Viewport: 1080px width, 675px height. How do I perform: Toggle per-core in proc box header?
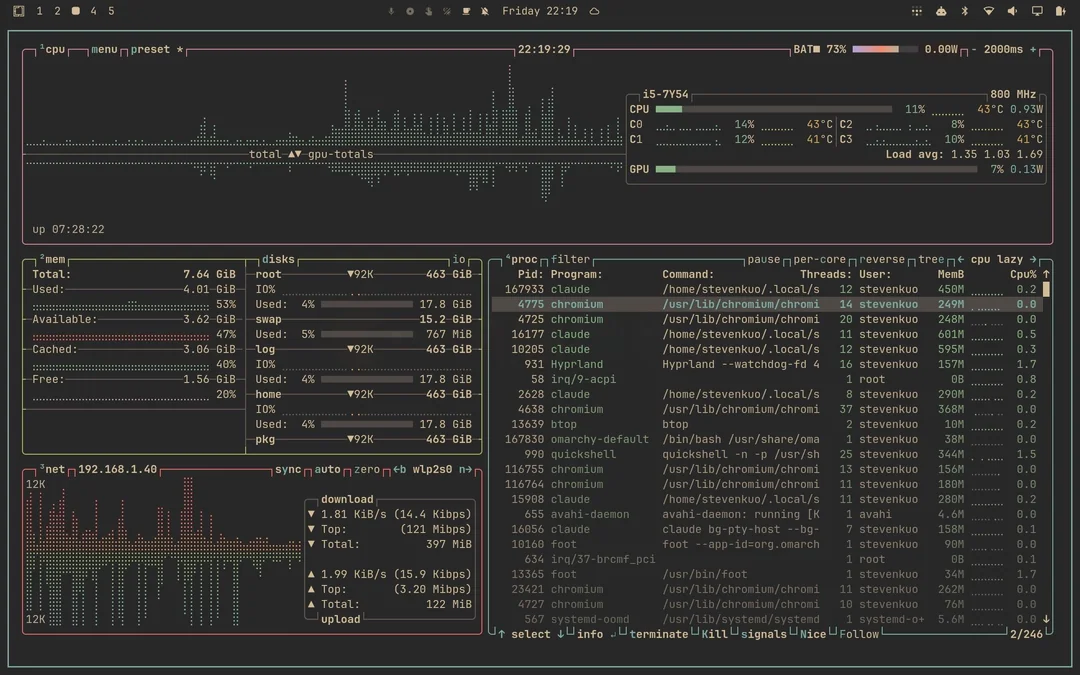(x=820, y=260)
